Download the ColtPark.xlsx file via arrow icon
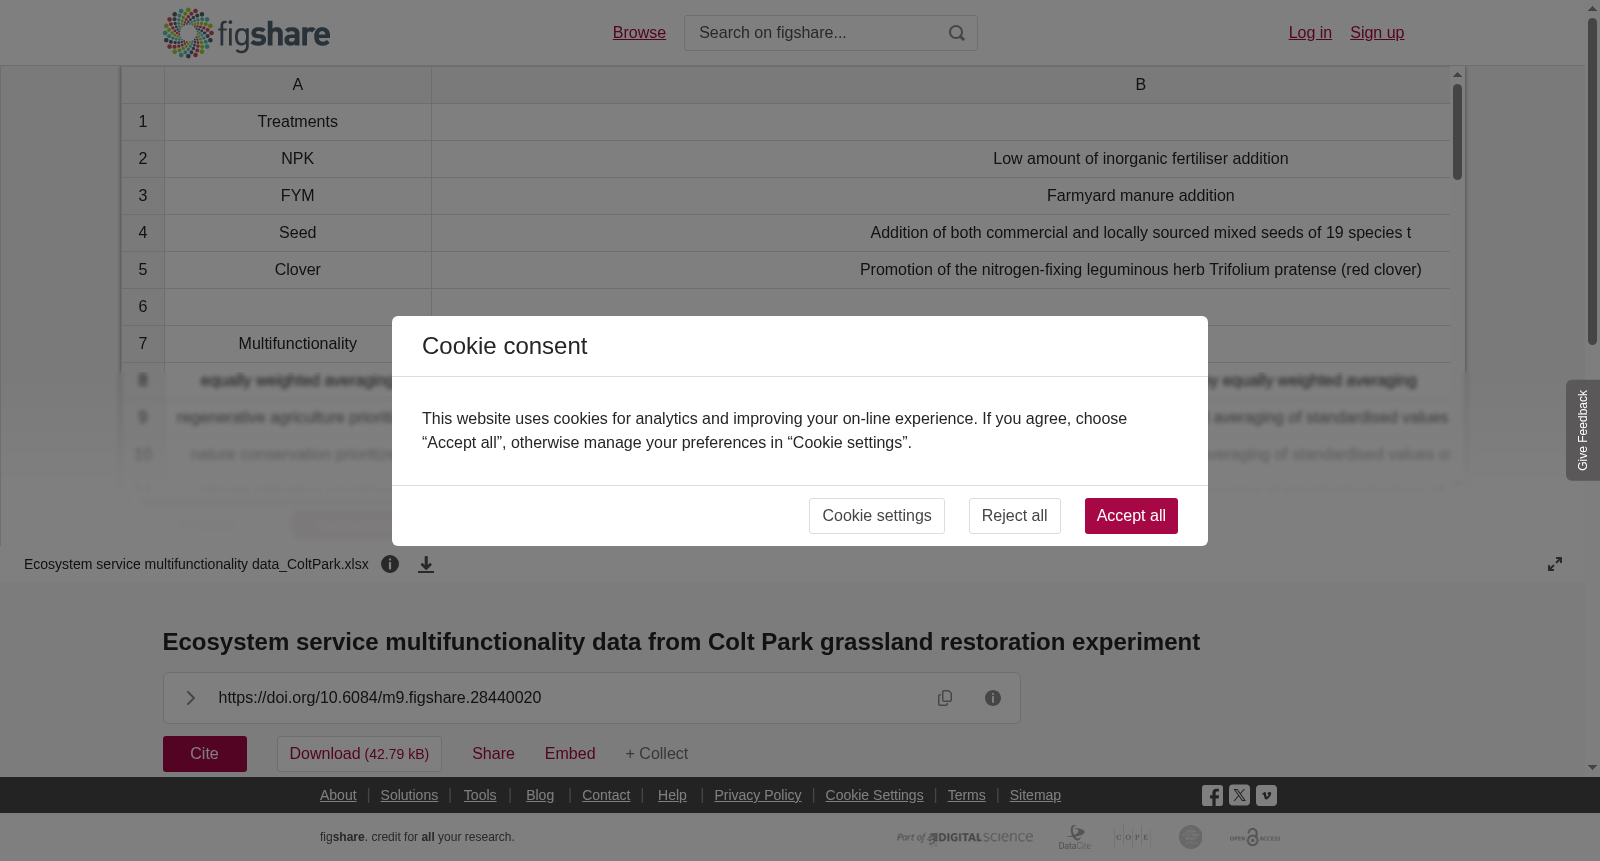The height and width of the screenshot is (861, 1600). [426, 564]
